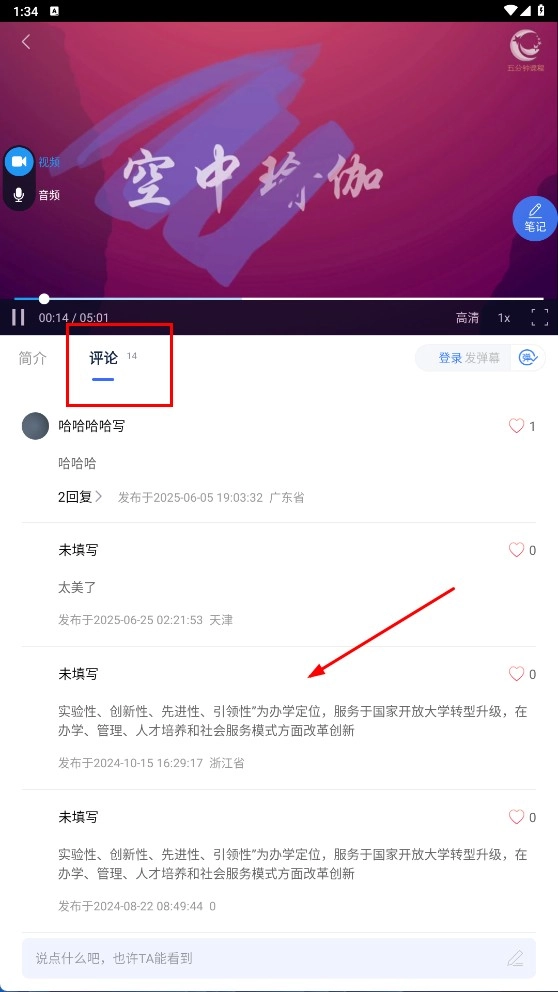Image resolution: width=558 pixels, height=992 pixels.
Task: Open the 简介 tab
Action: click(x=33, y=358)
